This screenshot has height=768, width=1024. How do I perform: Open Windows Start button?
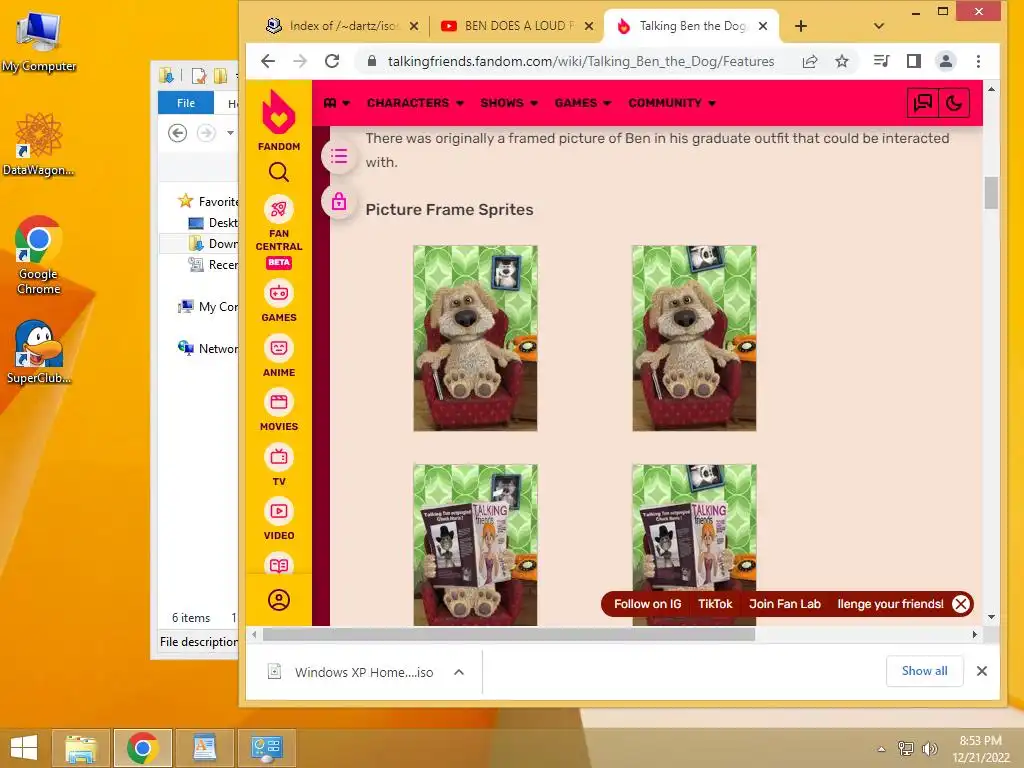[24, 748]
